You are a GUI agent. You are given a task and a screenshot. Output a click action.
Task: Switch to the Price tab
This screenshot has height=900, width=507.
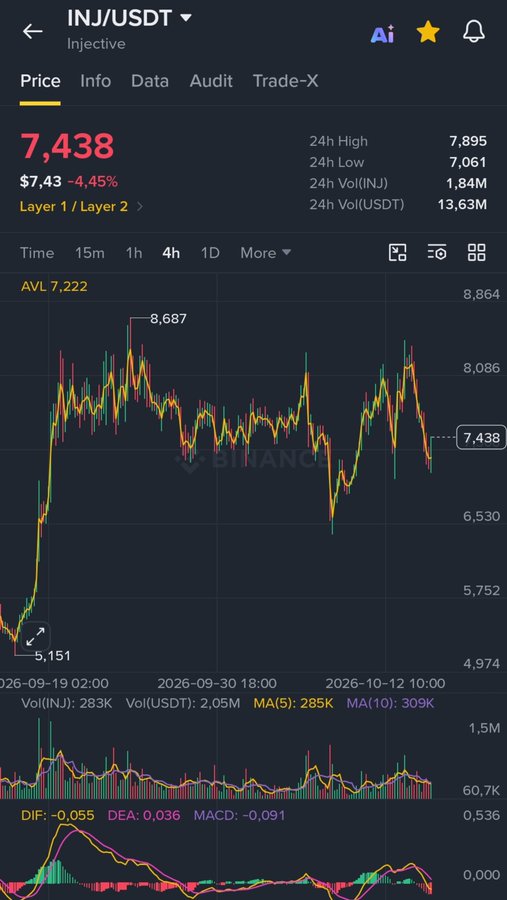40,81
